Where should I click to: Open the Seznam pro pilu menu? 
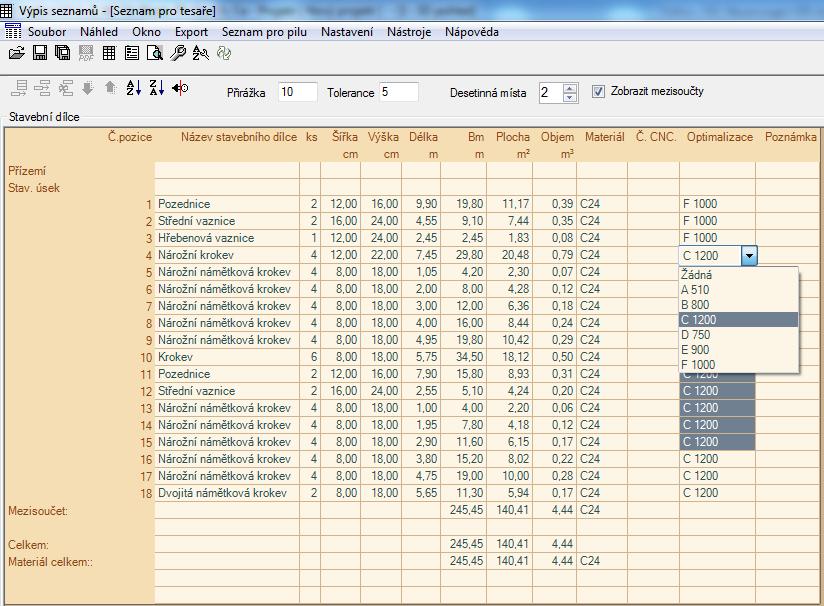pos(264,32)
